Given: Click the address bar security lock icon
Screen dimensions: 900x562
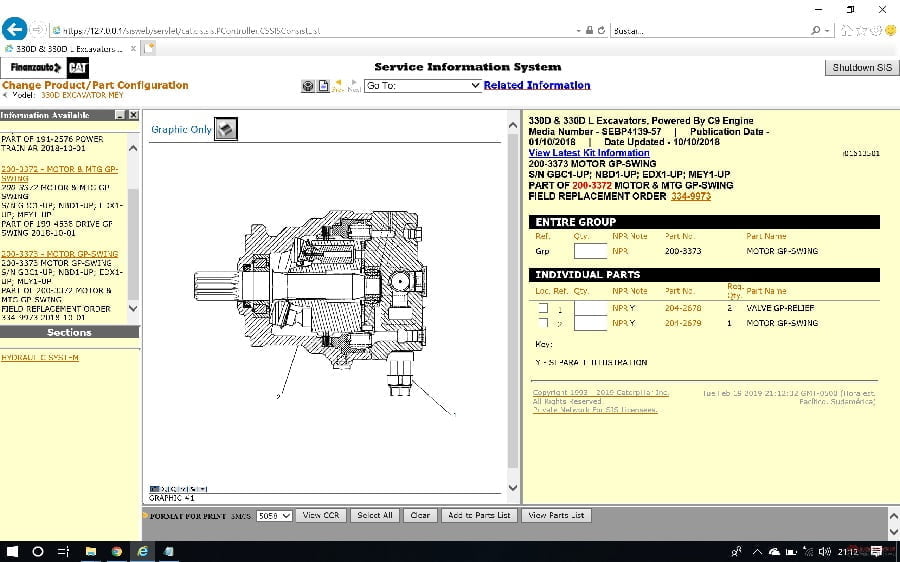Looking at the screenshot, I should click(589, 30).
